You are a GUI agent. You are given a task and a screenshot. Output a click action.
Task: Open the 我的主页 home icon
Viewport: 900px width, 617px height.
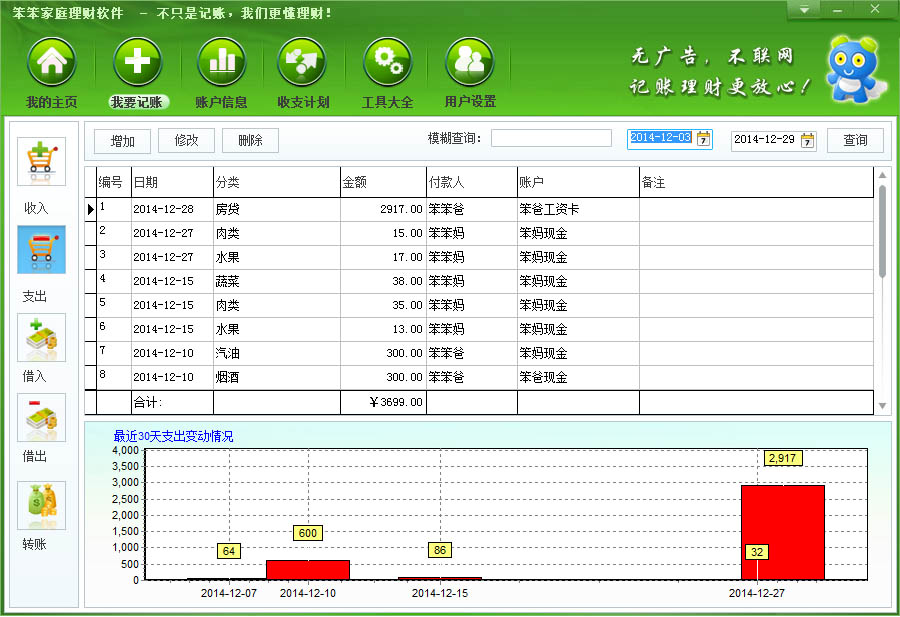coord(51,63)
